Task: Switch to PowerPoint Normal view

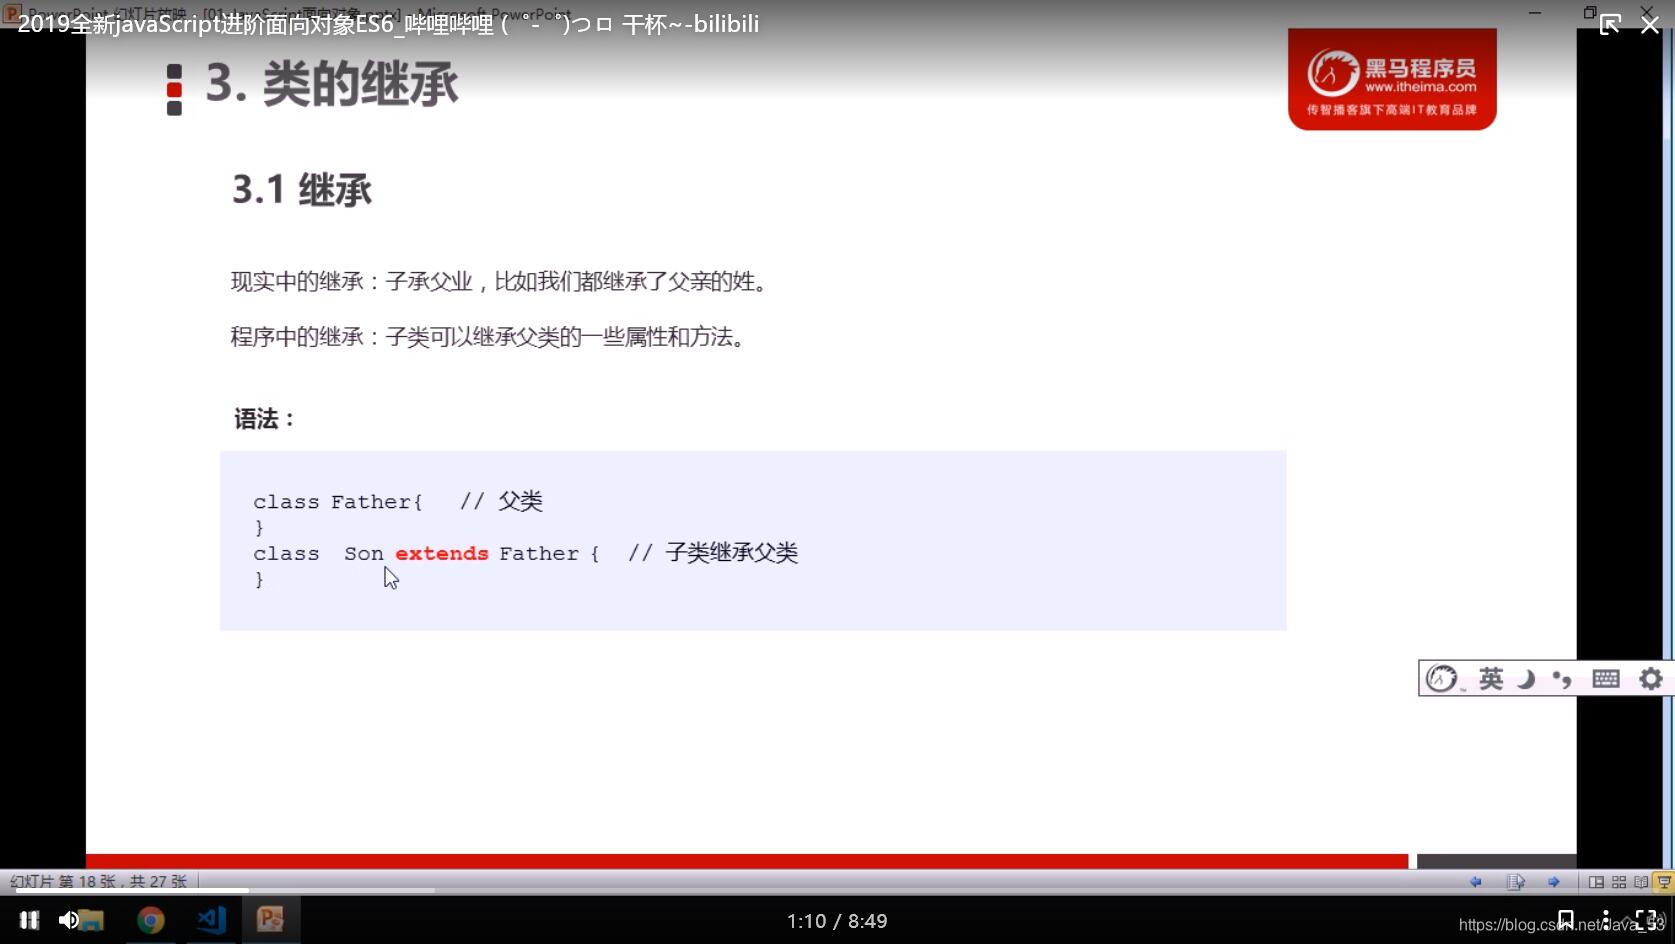Action: tap(1596, 882)
